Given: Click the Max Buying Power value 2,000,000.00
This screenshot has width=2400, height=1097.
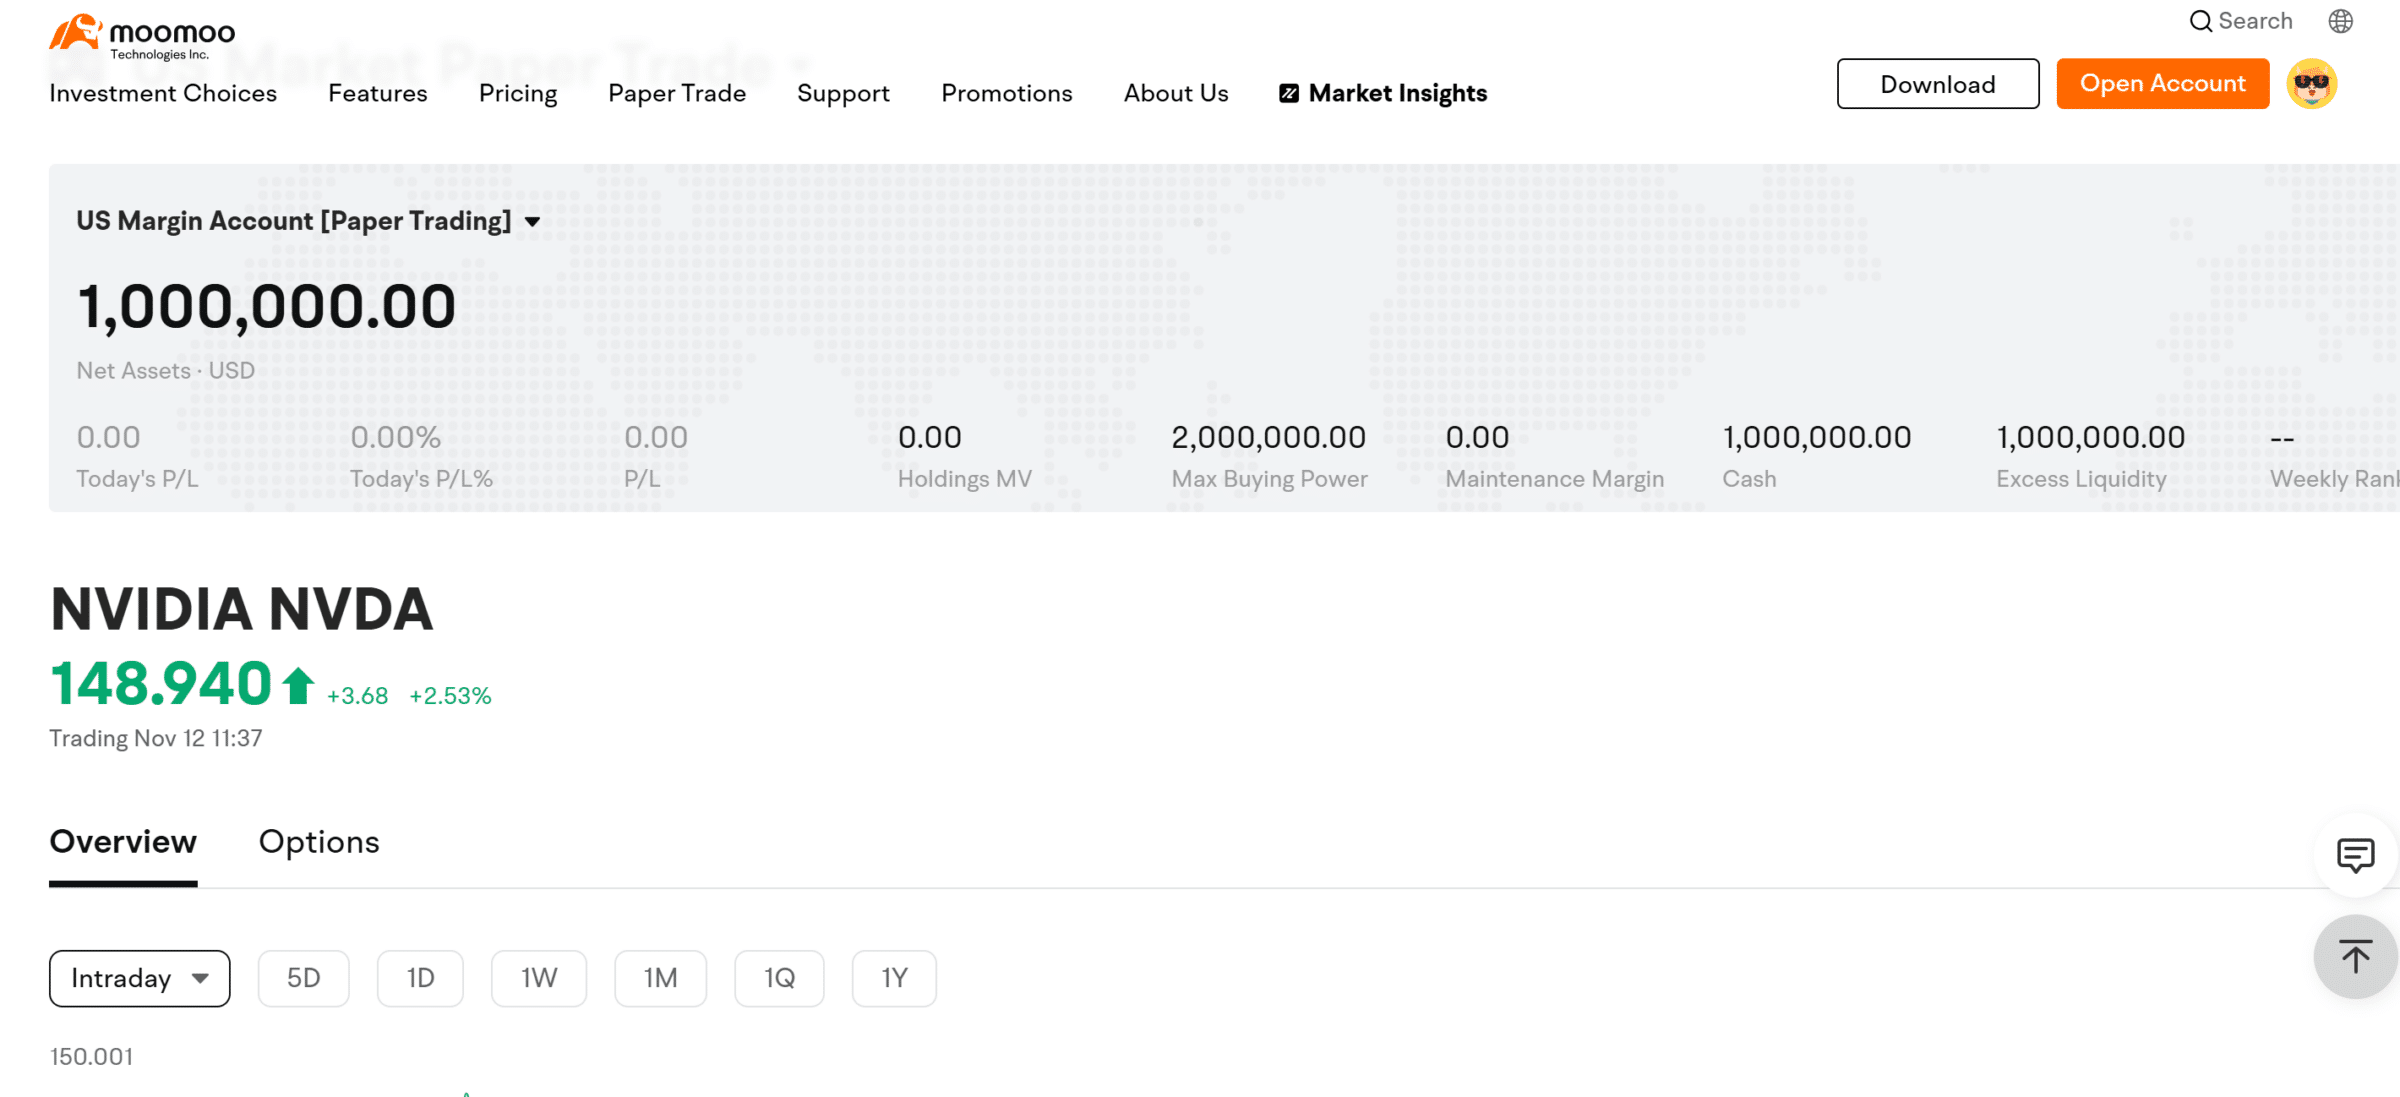Looking at the screenshot, I should 1268,437.
